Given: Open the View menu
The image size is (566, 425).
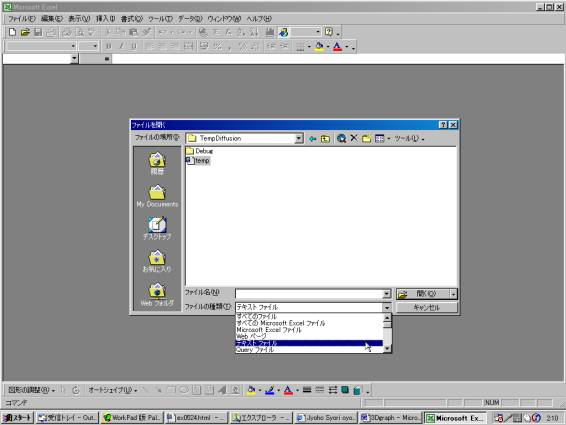Looking at the screenshot, I should point(79,19).
